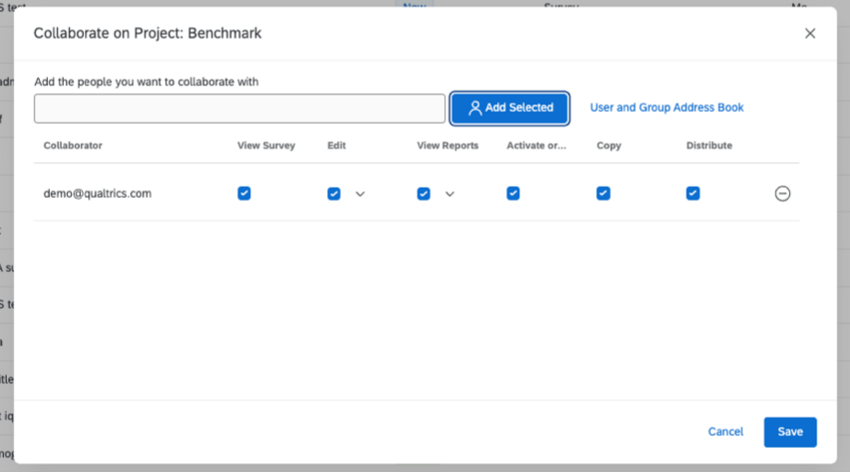Viewport: 850px width, 472px height.
Task: Open the User and Group Address Book
Action: tap(666, 108)
